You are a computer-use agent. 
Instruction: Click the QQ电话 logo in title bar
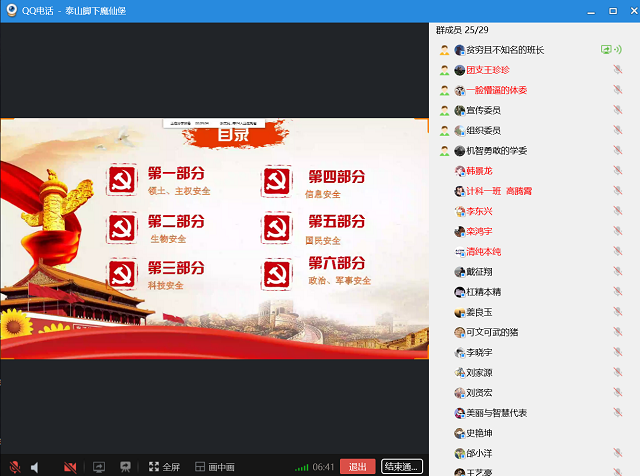coord(10,10)
